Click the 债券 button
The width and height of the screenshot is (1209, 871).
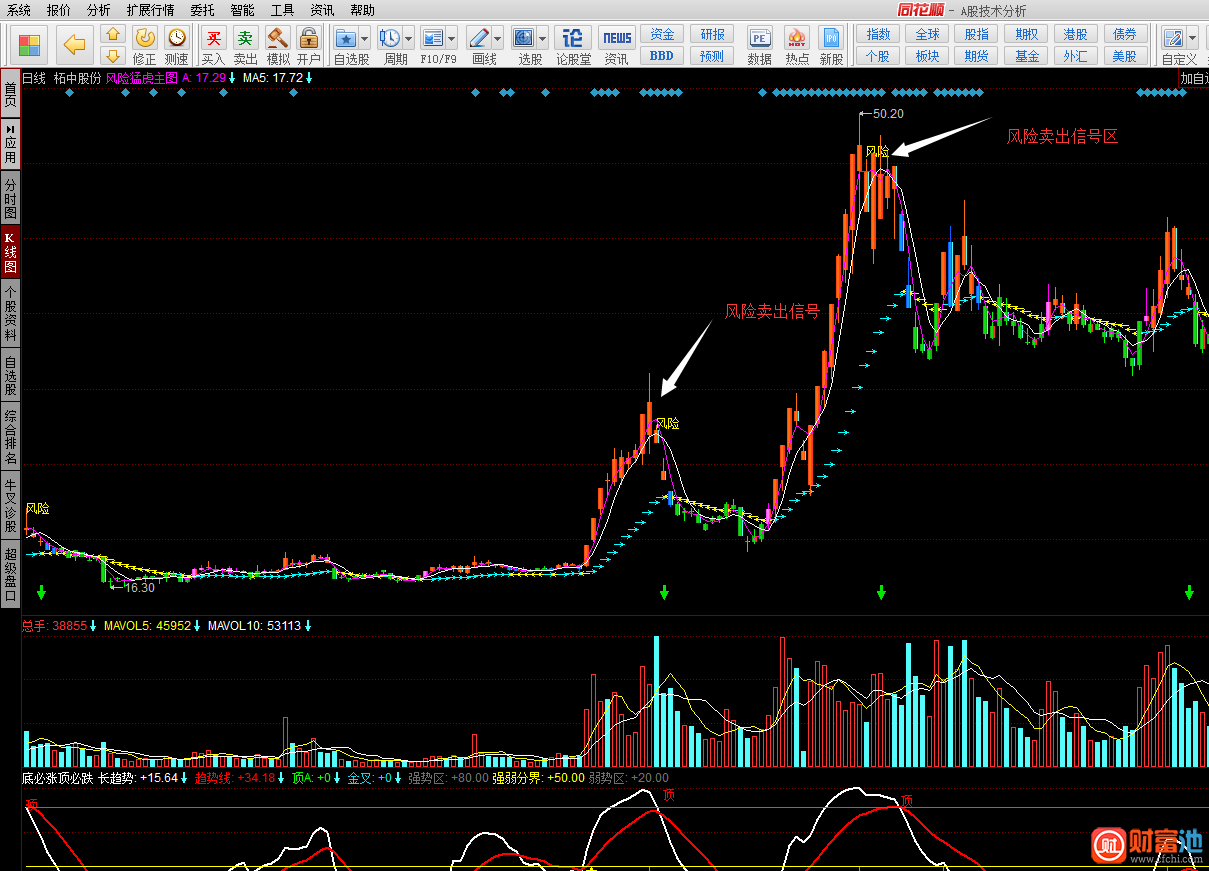pos(1125,34)
